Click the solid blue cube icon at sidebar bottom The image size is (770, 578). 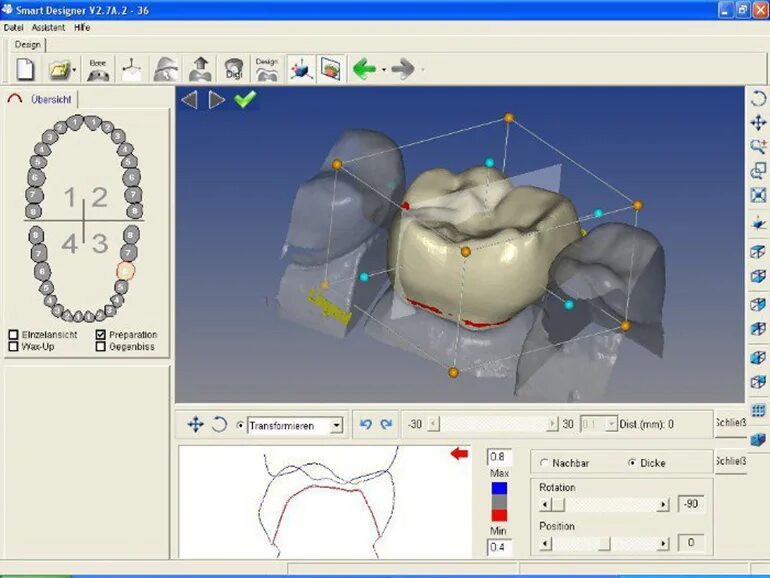pyautogui.click(x=758, y=439)
